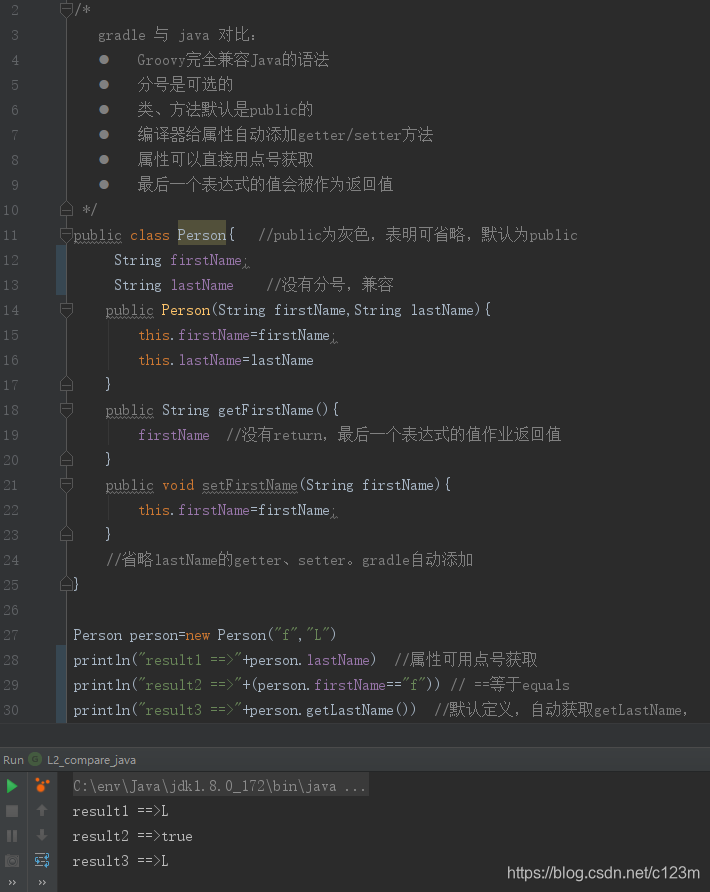Screen dimensions: 710x892
Task: Click the comment "Groovy完全兼容Java的语法" on line 4
Action: coord(233,60)
